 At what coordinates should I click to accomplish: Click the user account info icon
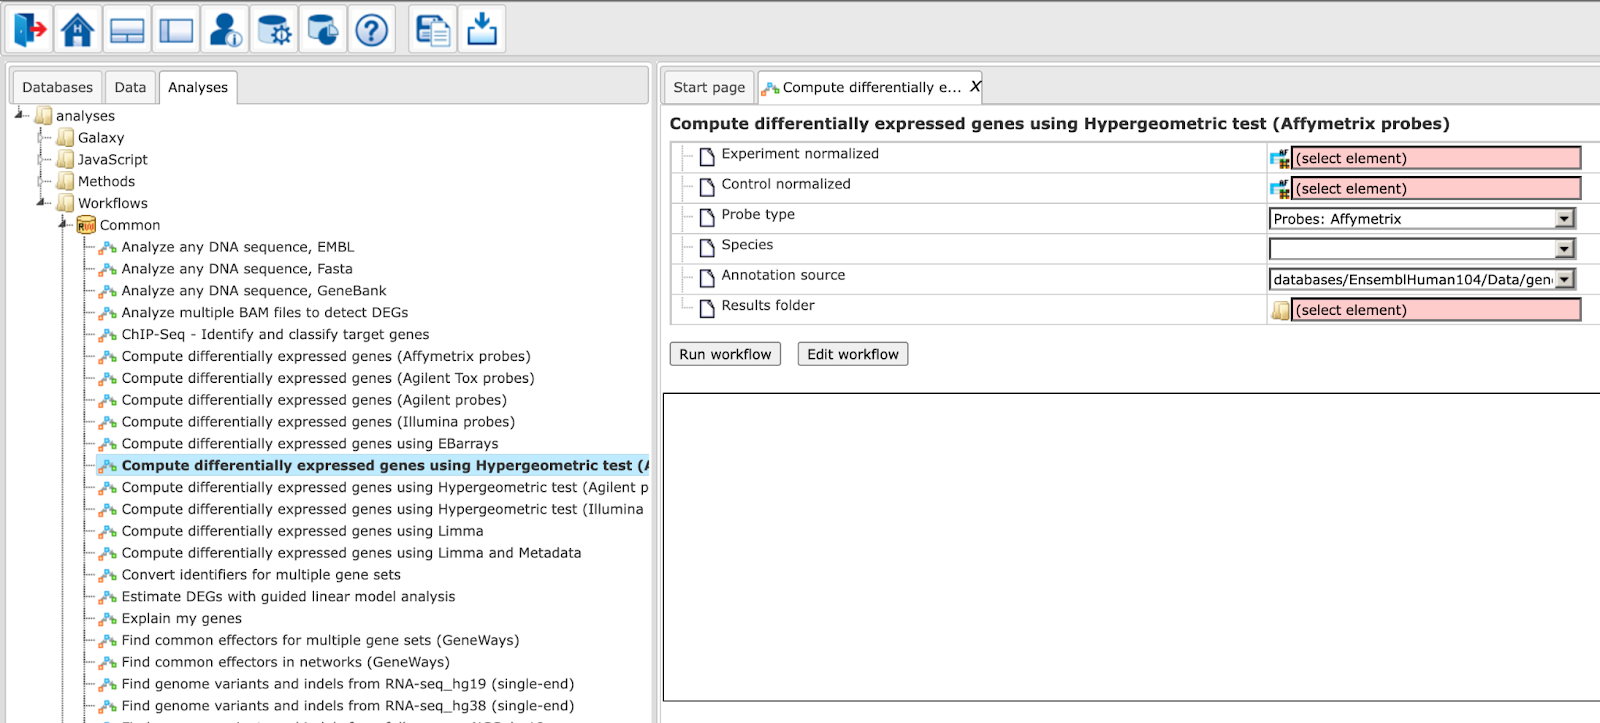(x=225, y=29)
